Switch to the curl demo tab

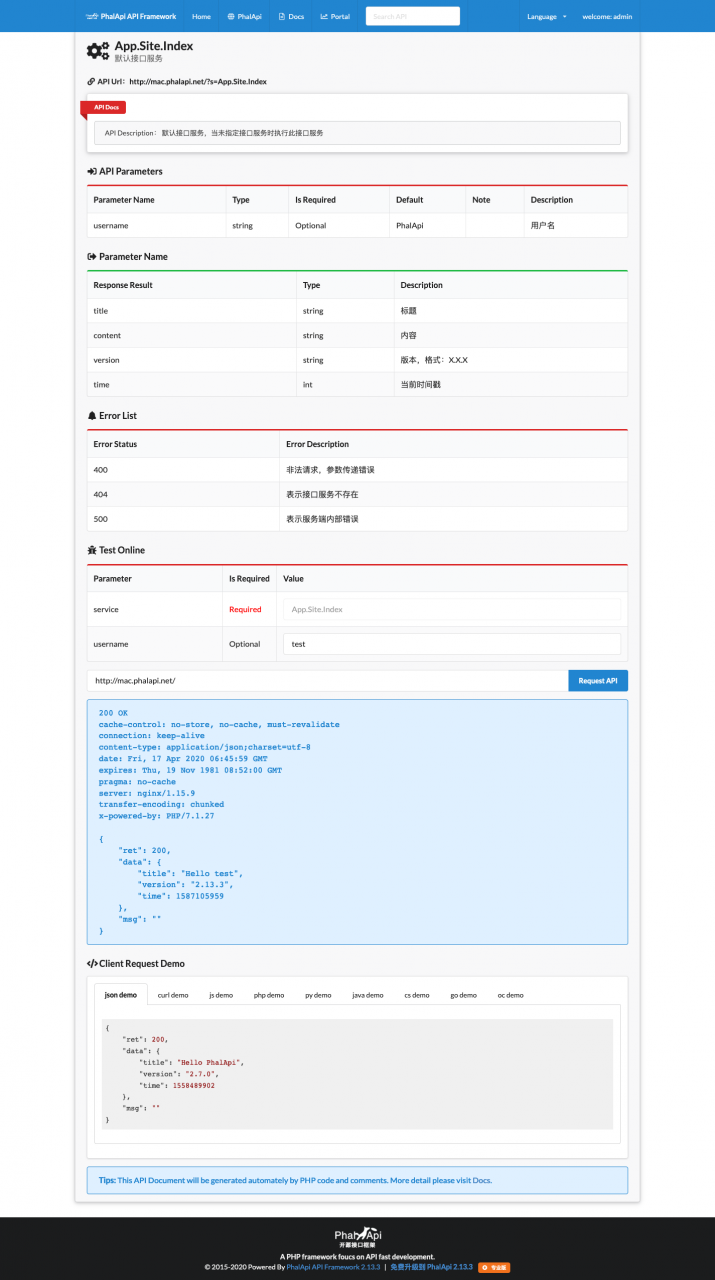click(173, 995)
